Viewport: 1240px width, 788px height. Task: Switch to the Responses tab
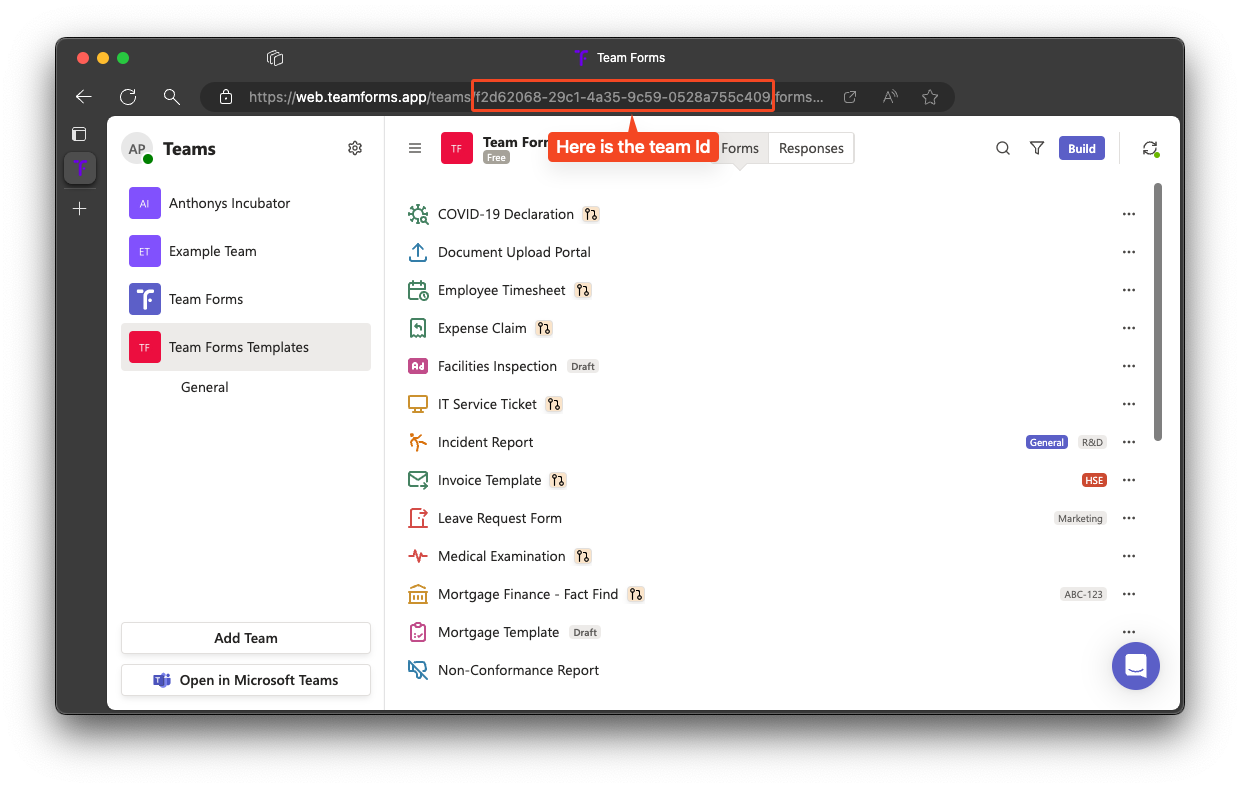(811, 148)
